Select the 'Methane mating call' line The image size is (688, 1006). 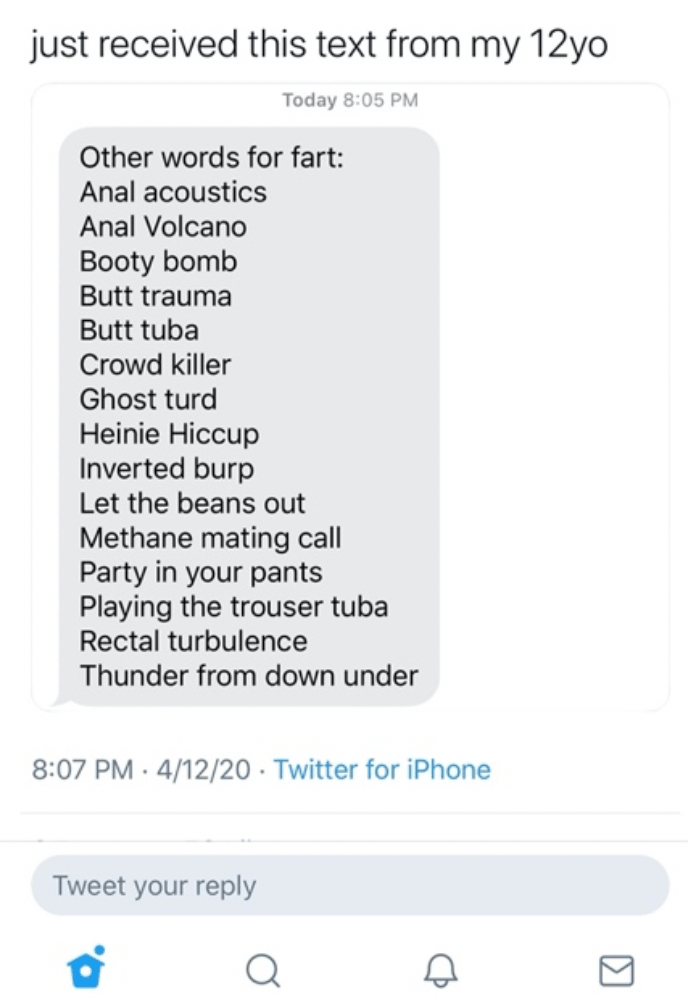point(210,538)
